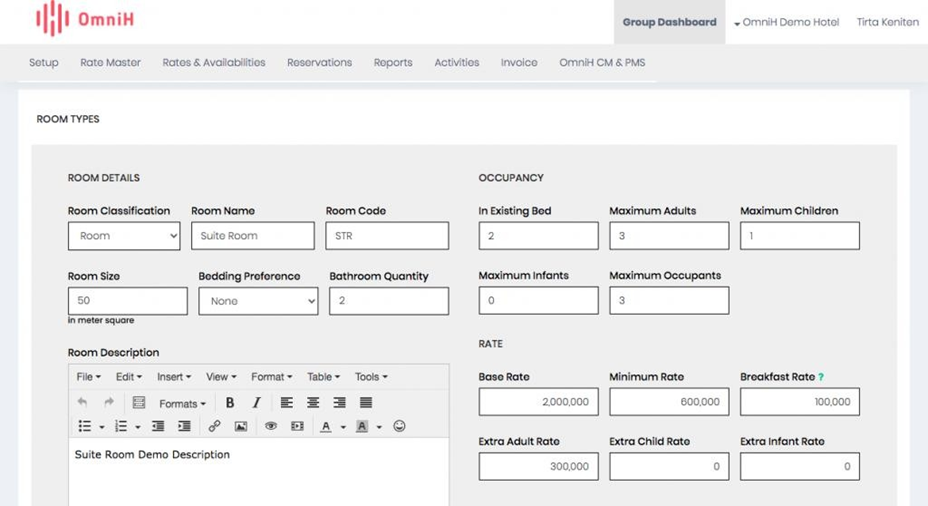The height and width of the screenshot is (506, 928).
Task: Click the Base Rate field
Action: pos(539,402)
